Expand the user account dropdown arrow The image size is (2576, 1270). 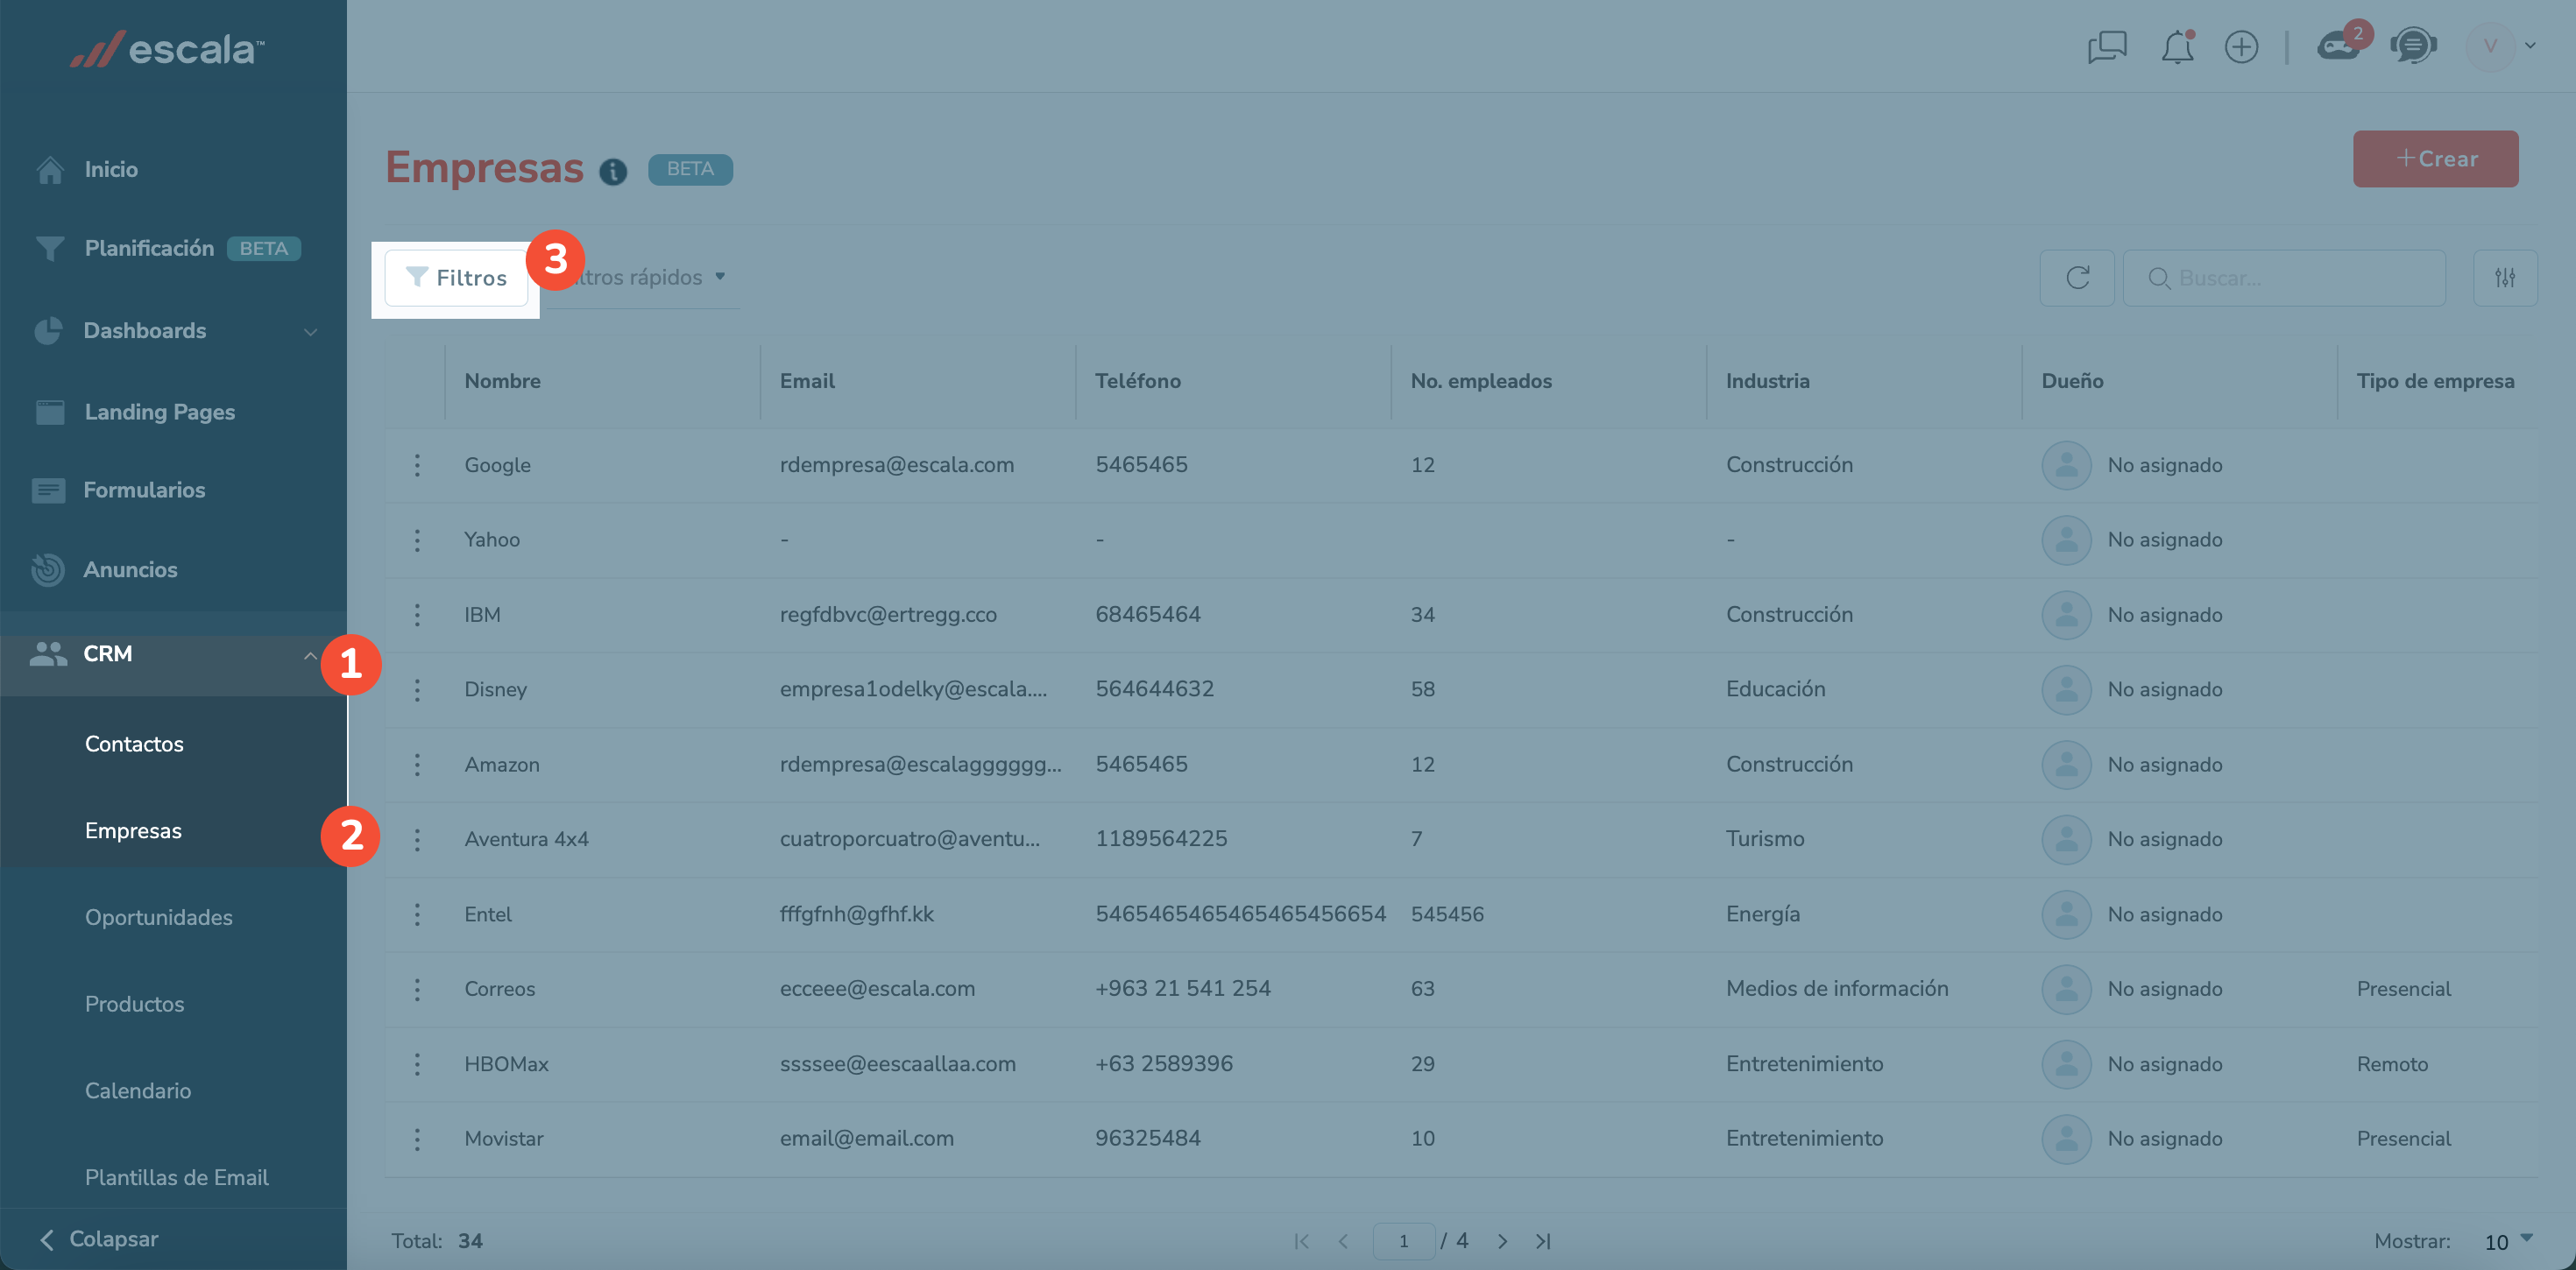tap(2530, 46)
